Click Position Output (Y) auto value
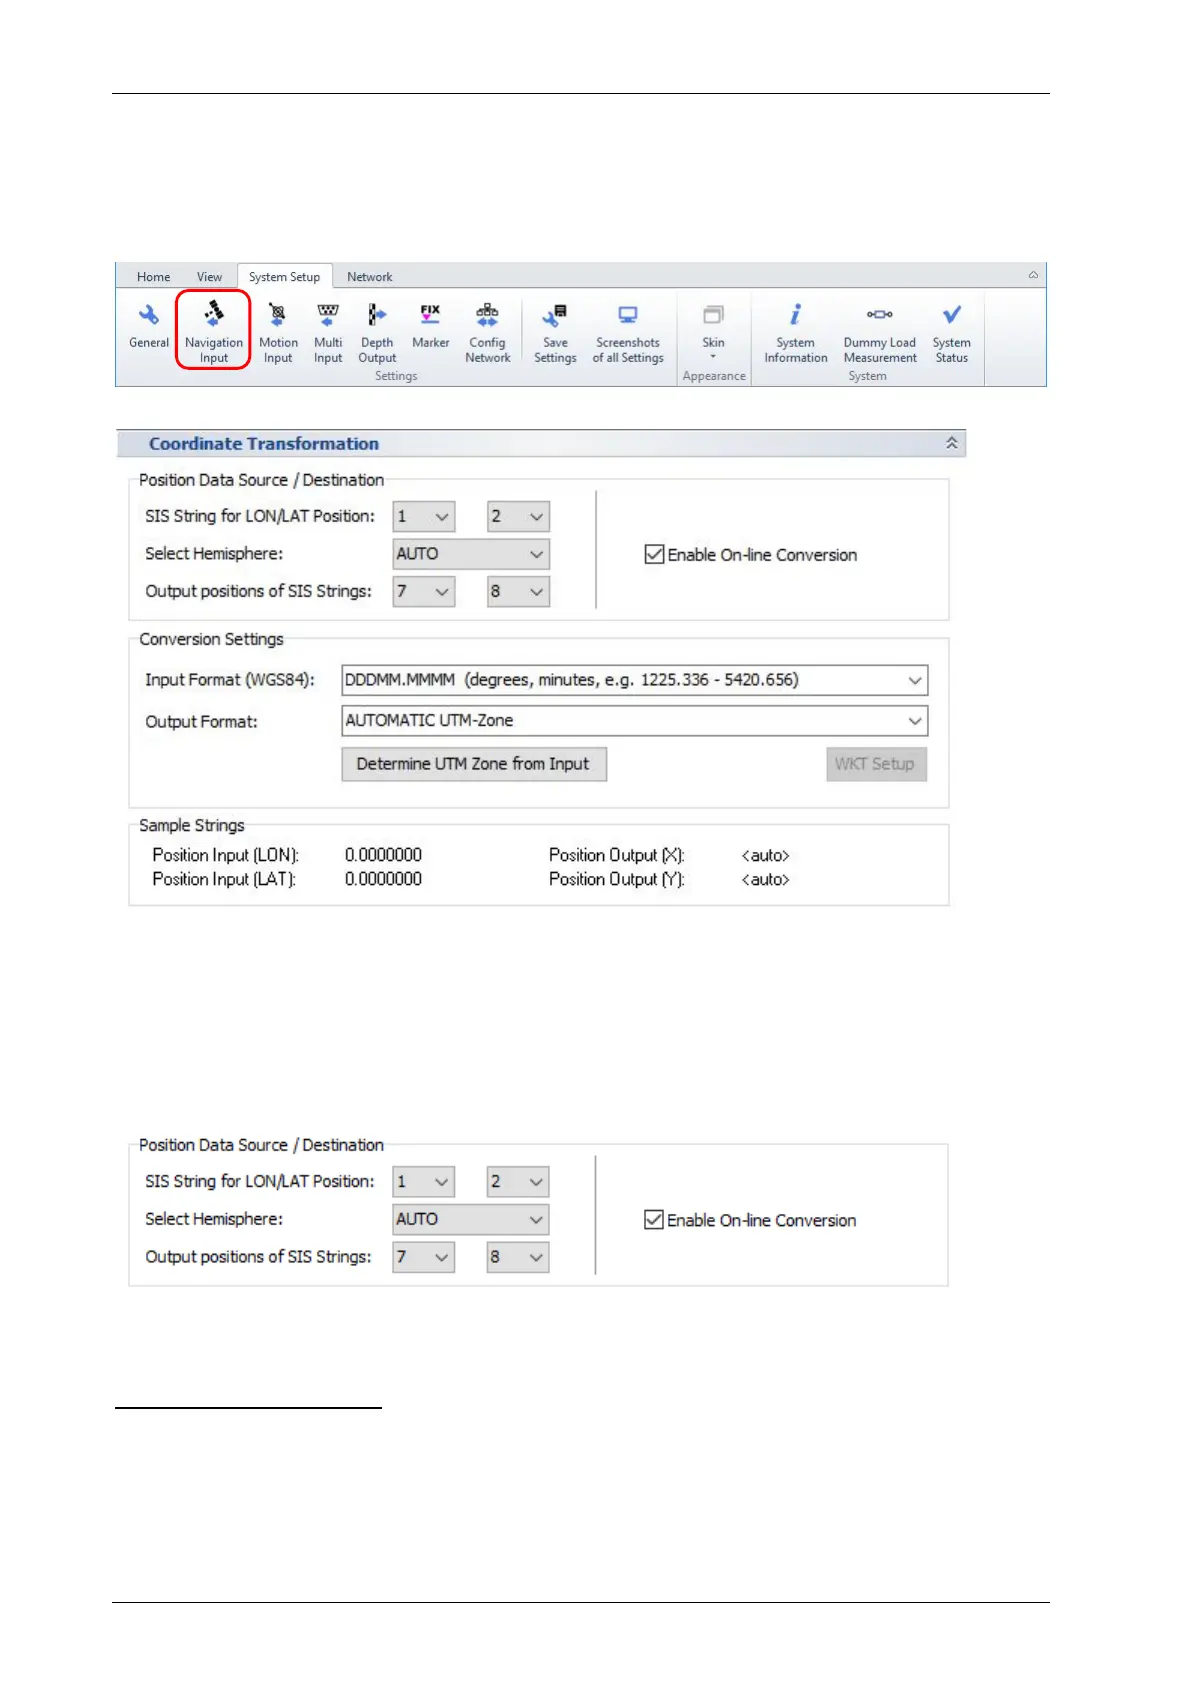This screenshot has width=1190, height=1684. coord(765,879)
